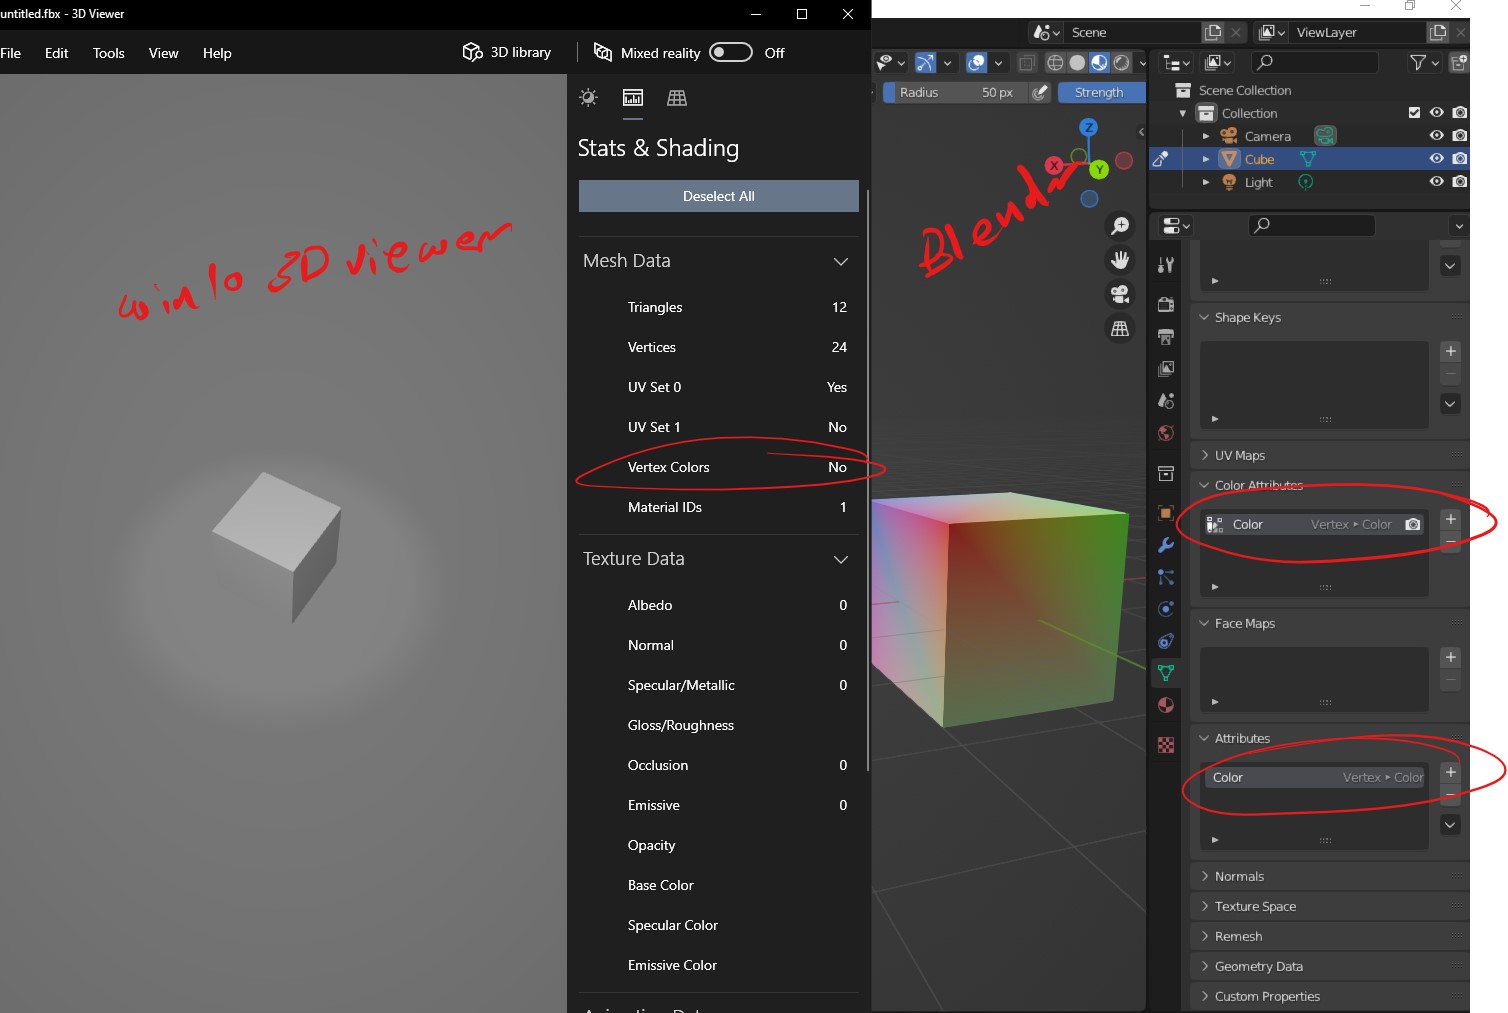Open the Grid & Views icon in 3D Viewer
This screenshot has width=1508, height=1013.
(677, 97)
